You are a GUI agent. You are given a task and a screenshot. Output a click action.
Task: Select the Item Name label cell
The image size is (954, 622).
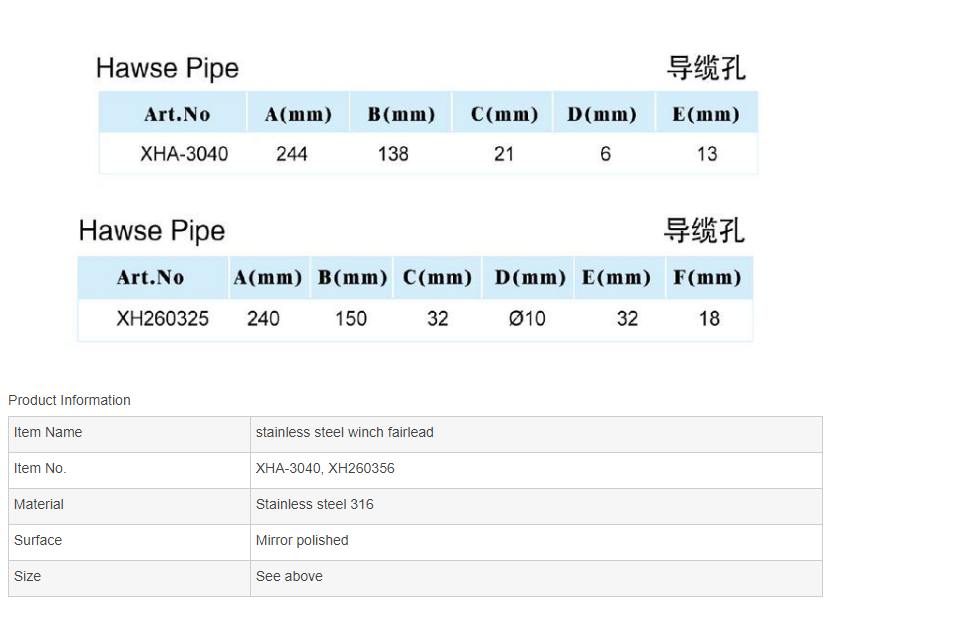[48, 433]
